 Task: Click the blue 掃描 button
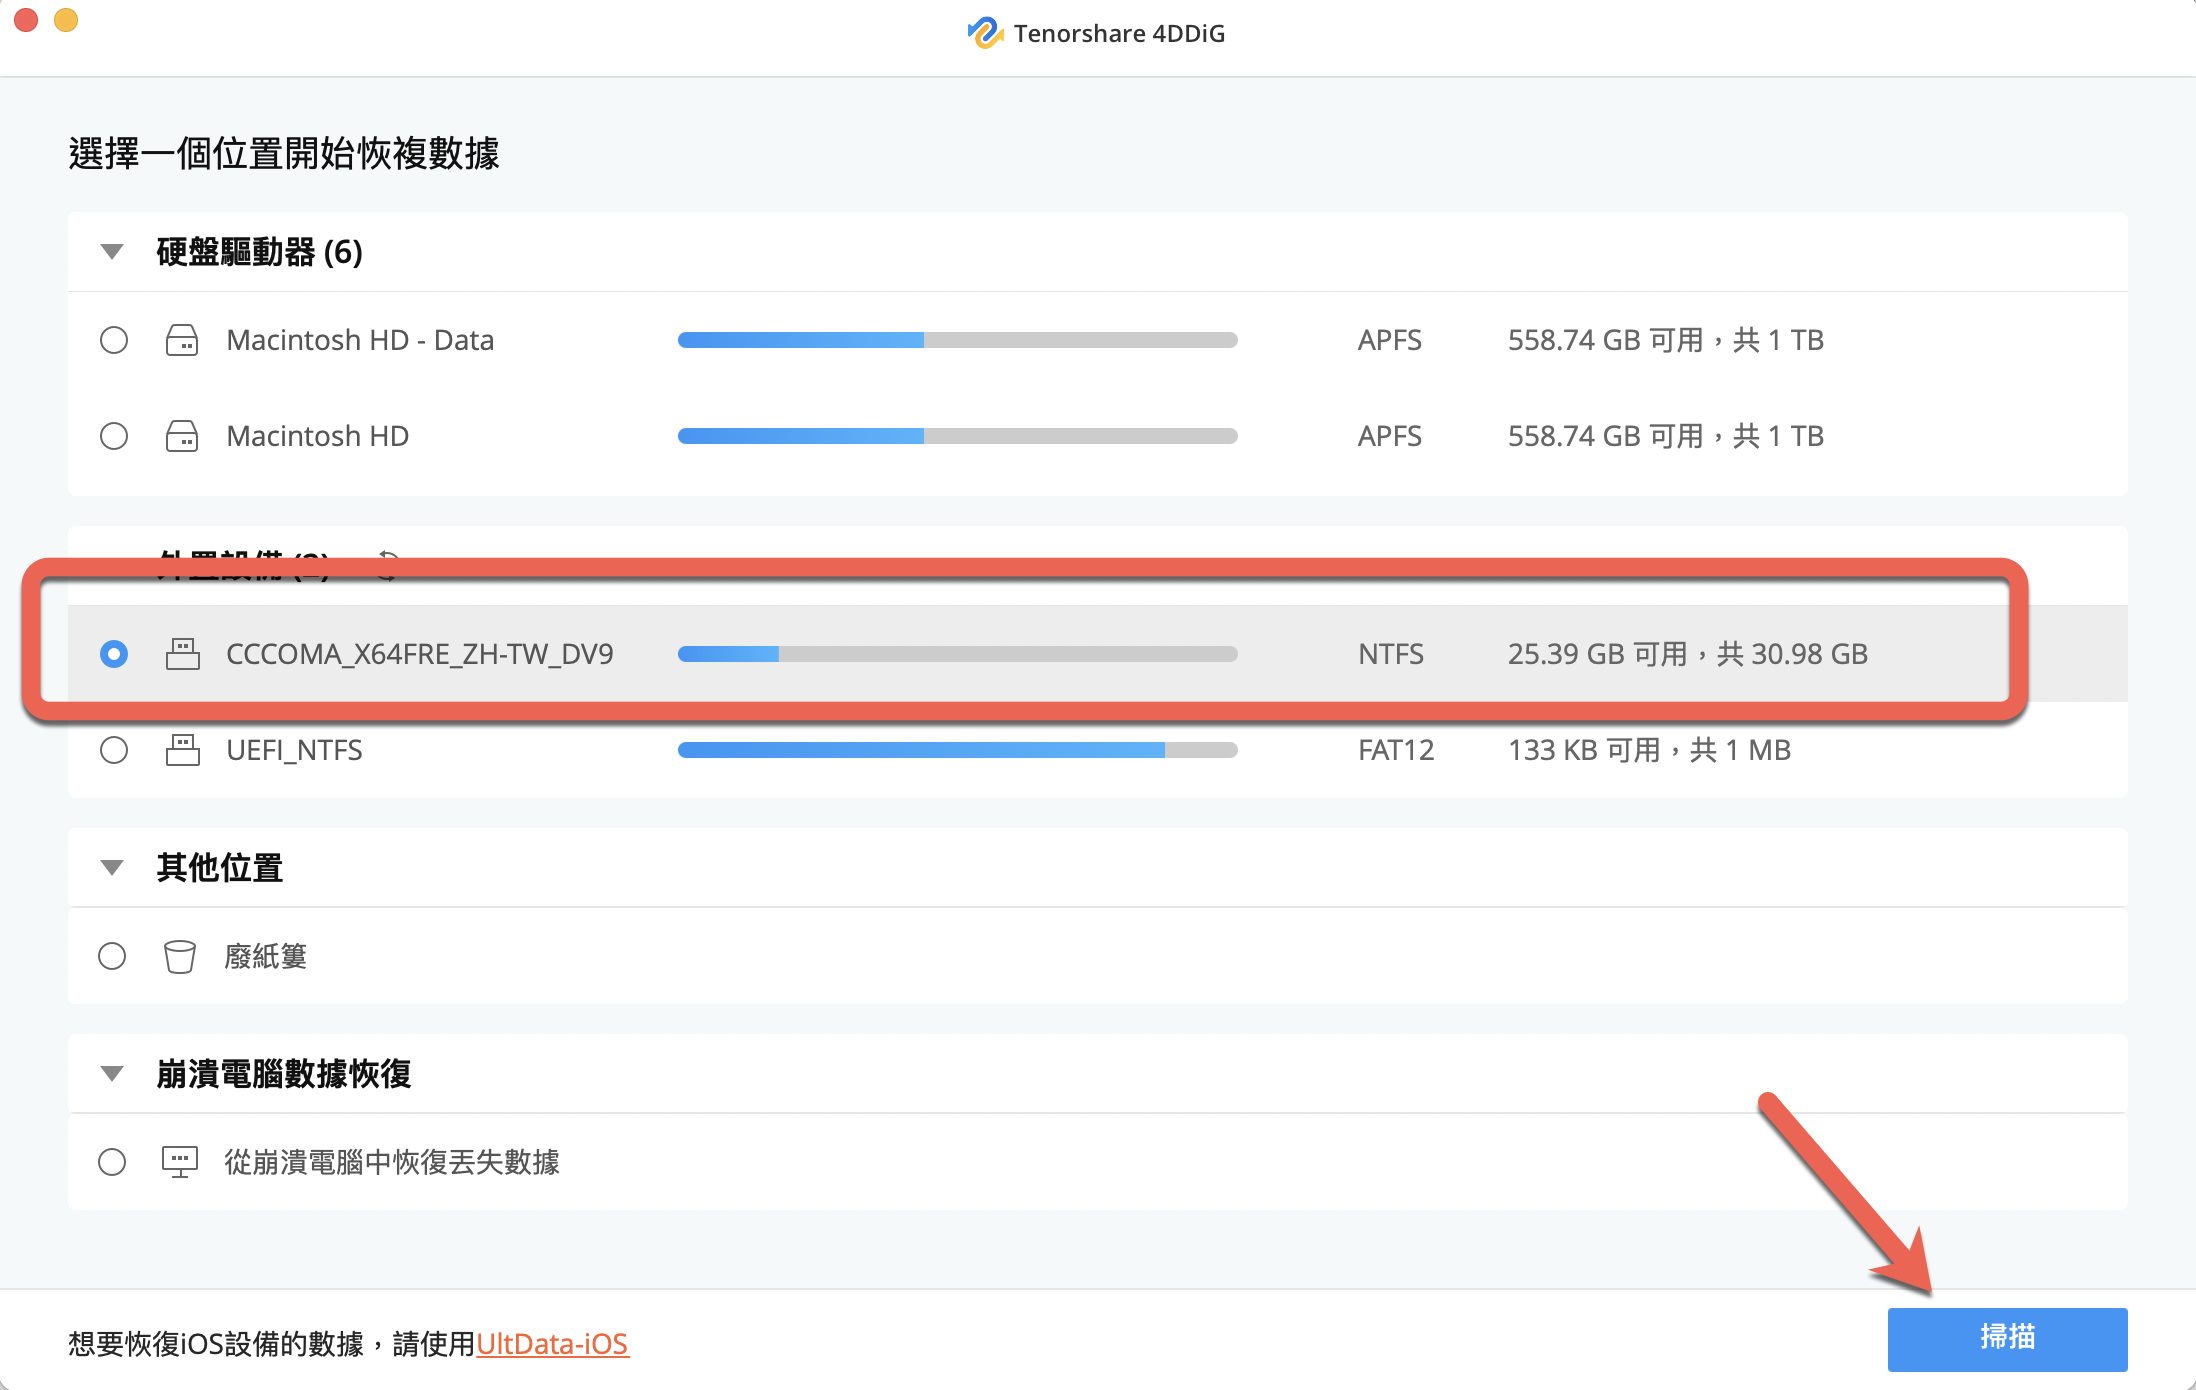pos(2006,1338)
